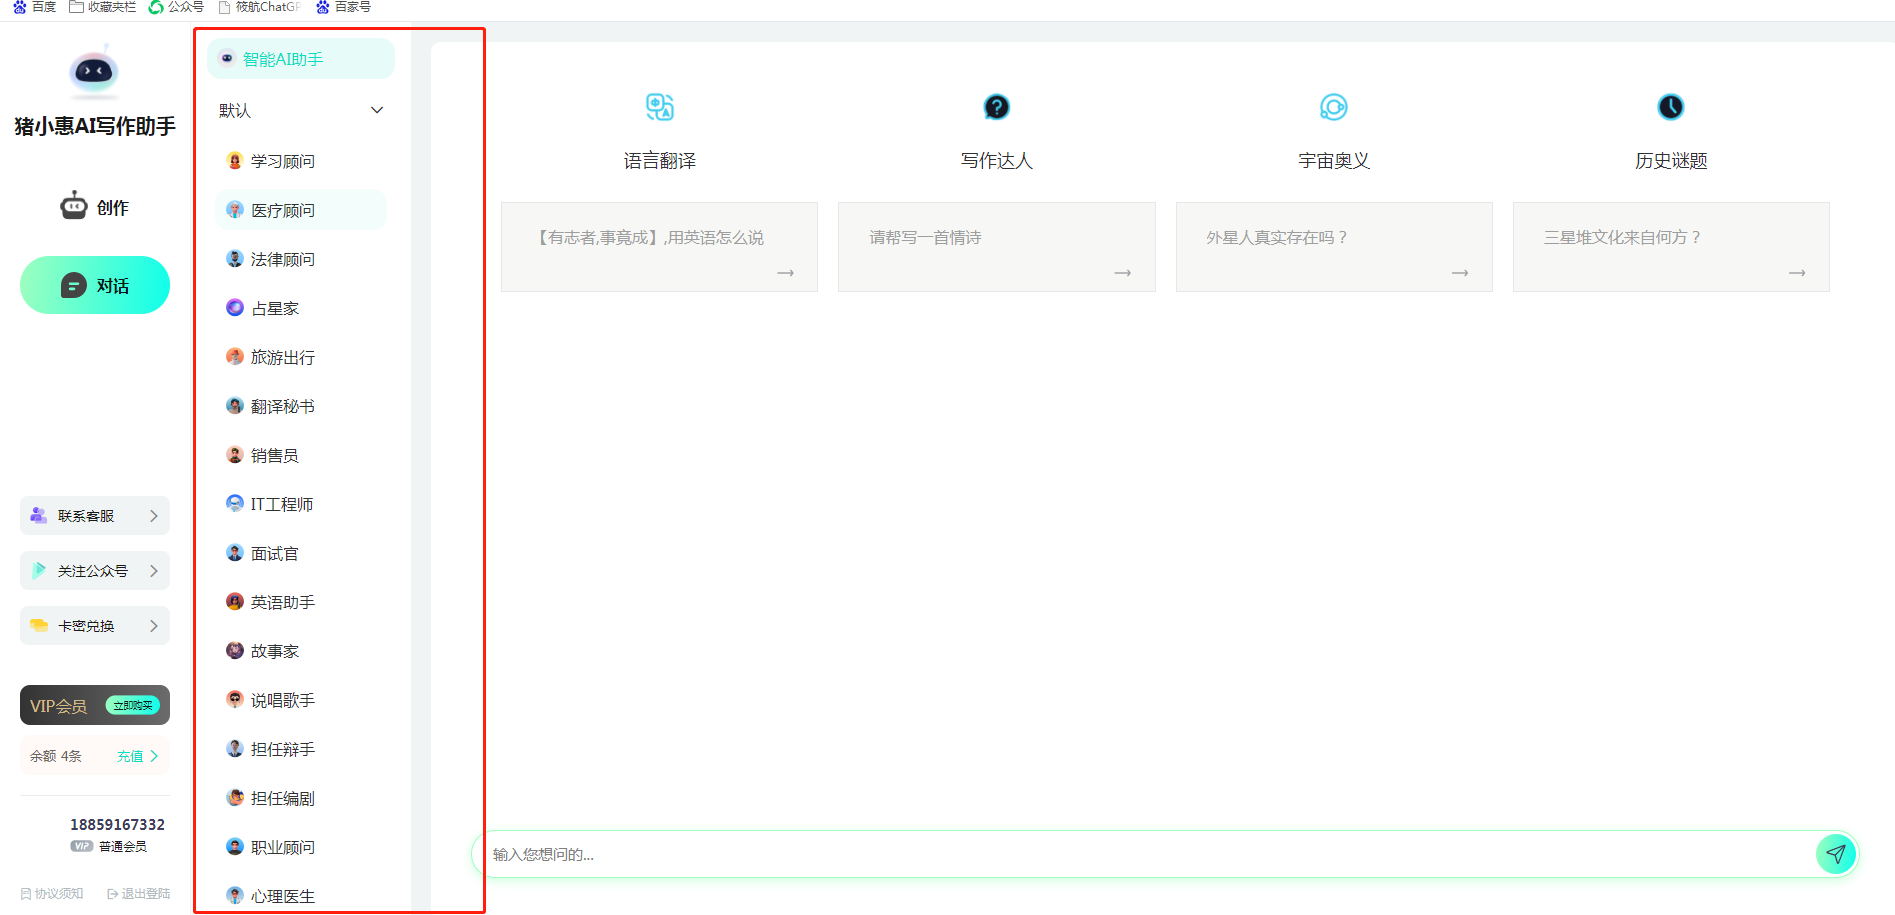Click the 语言翻译 translation icon

pyautogui.click(x=659, y=107)
